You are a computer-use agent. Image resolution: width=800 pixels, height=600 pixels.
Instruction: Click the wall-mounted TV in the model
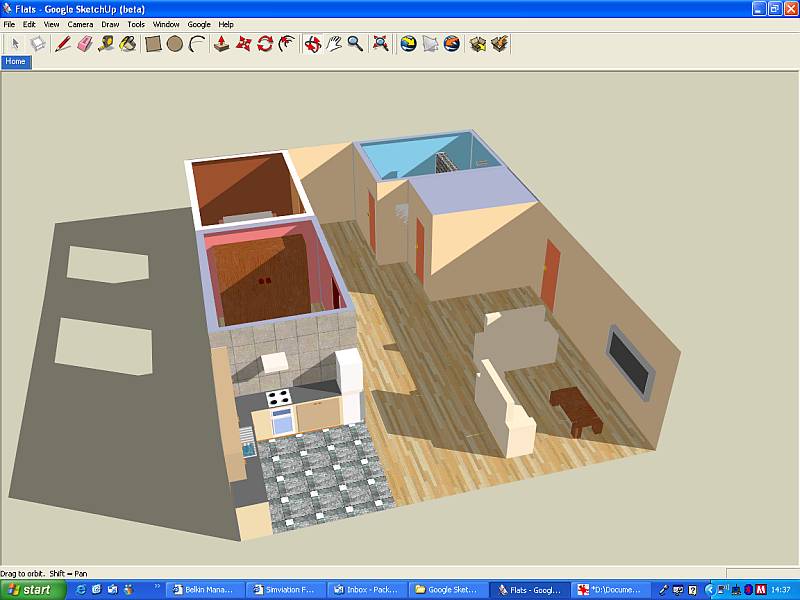point(630,360)
